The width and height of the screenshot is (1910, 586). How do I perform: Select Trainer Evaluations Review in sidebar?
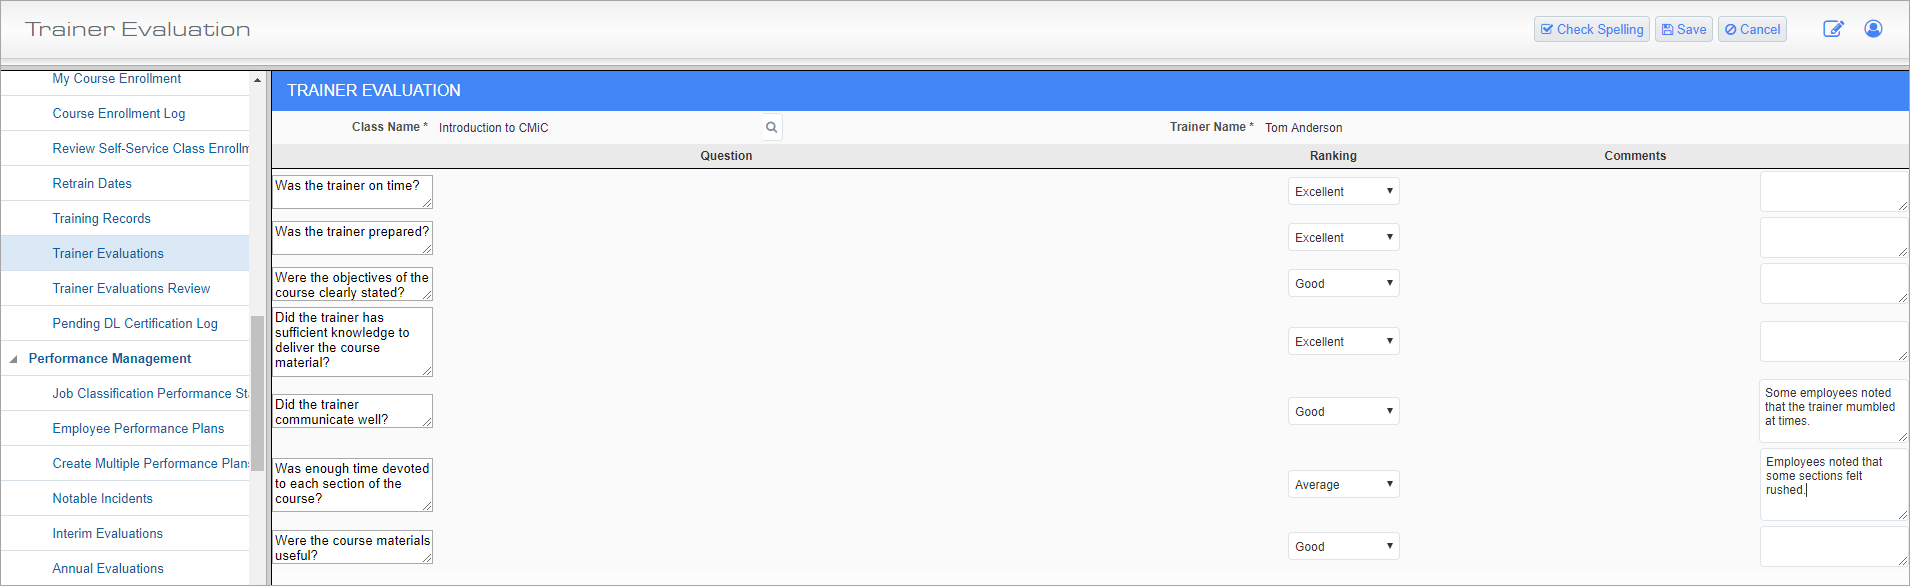pos(131,288)
